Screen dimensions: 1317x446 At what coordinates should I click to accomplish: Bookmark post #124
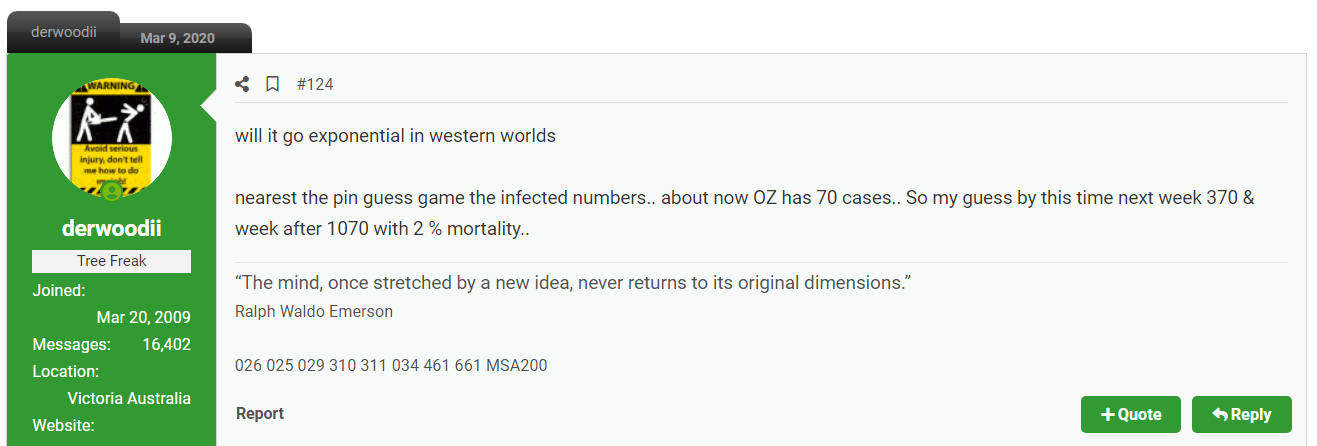(272, 85)
